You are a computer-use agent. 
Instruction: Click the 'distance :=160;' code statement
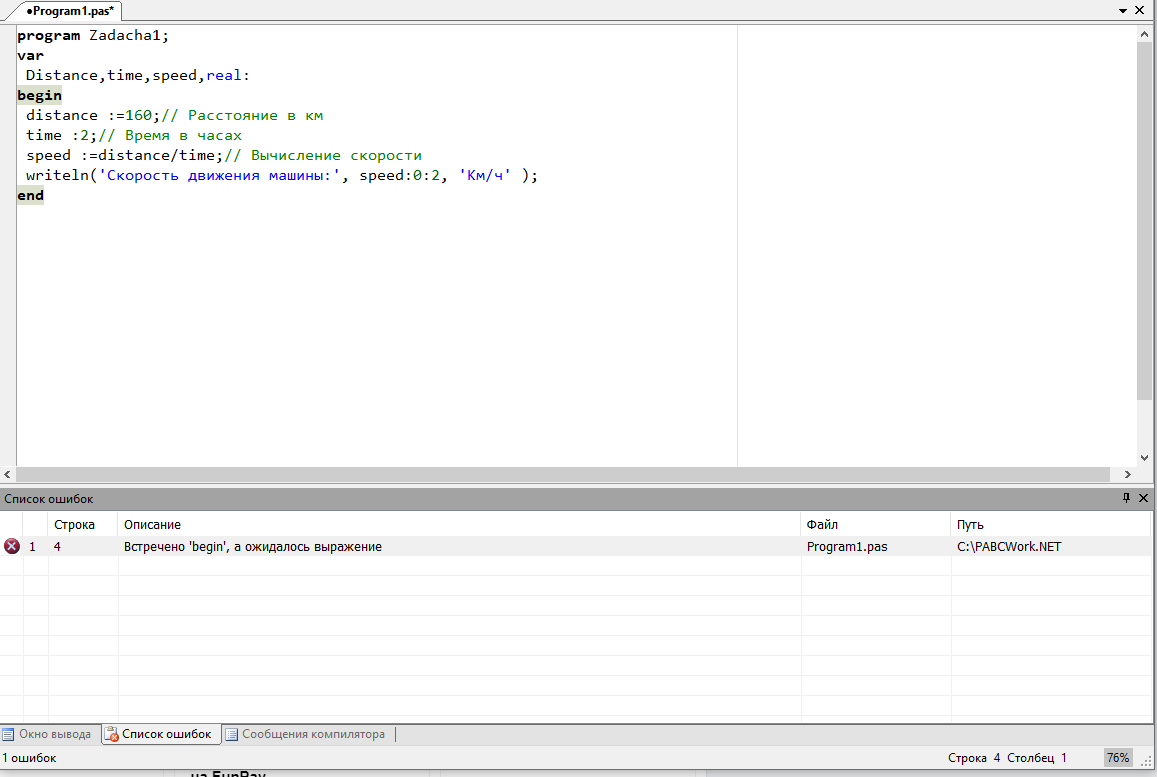pyautogui.click(x=92, y=115)
